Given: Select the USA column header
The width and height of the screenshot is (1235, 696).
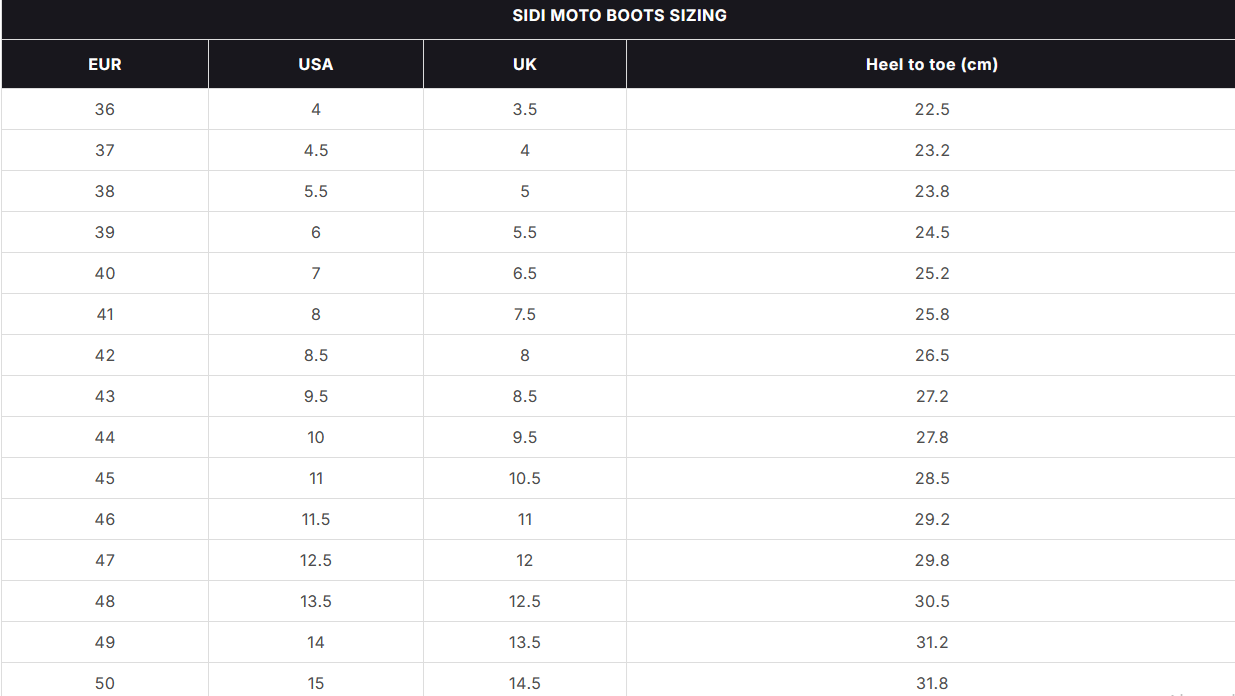Looking at the screenshot, I should point(316,64).
